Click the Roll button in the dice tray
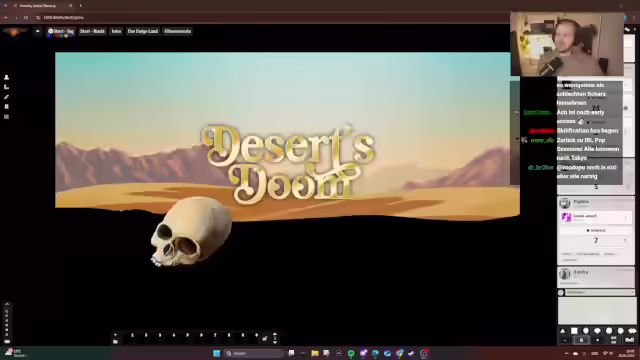The height and width of the screenshot is (360, 640). click(x=629, y=340)
